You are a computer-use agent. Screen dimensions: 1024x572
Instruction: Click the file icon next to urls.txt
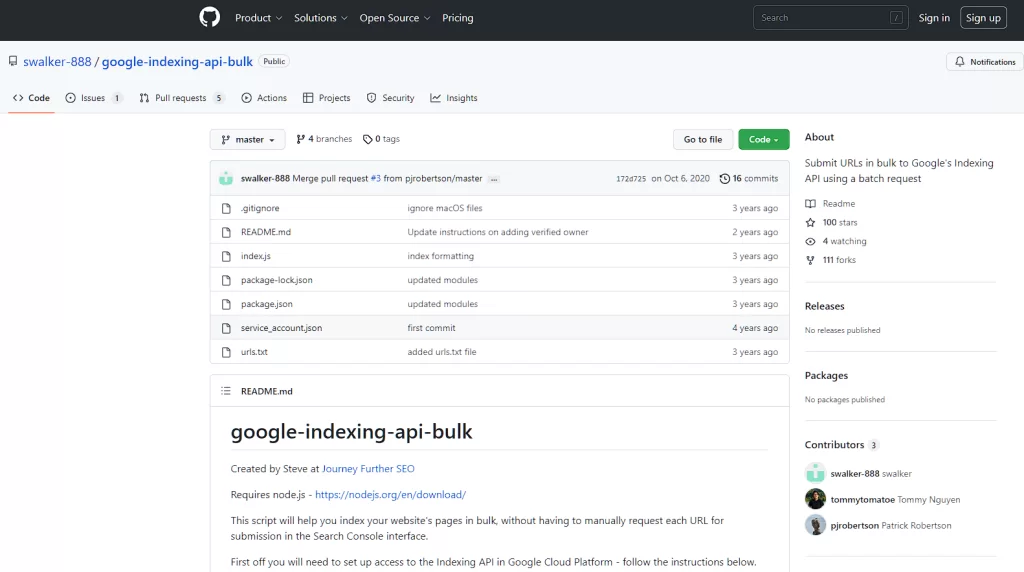226,352
